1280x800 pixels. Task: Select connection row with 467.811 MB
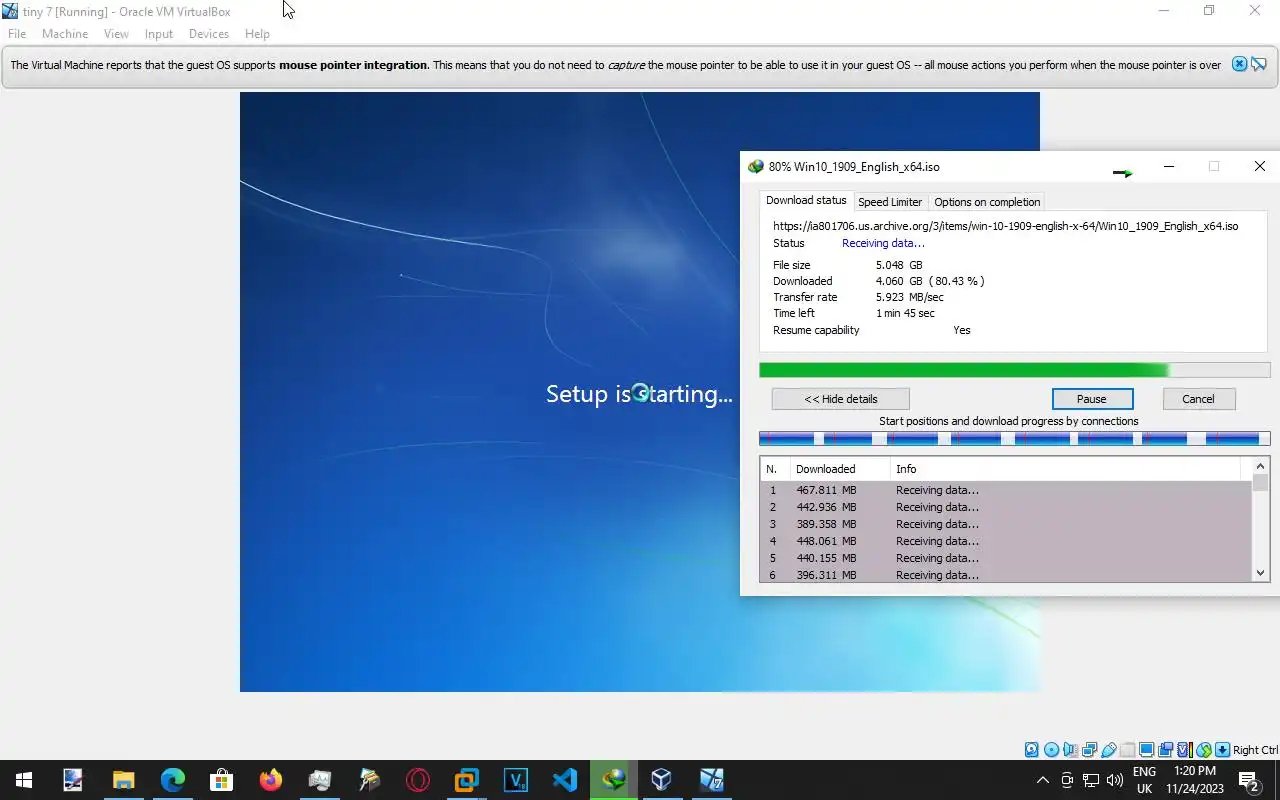click(x=1006, y=490)
